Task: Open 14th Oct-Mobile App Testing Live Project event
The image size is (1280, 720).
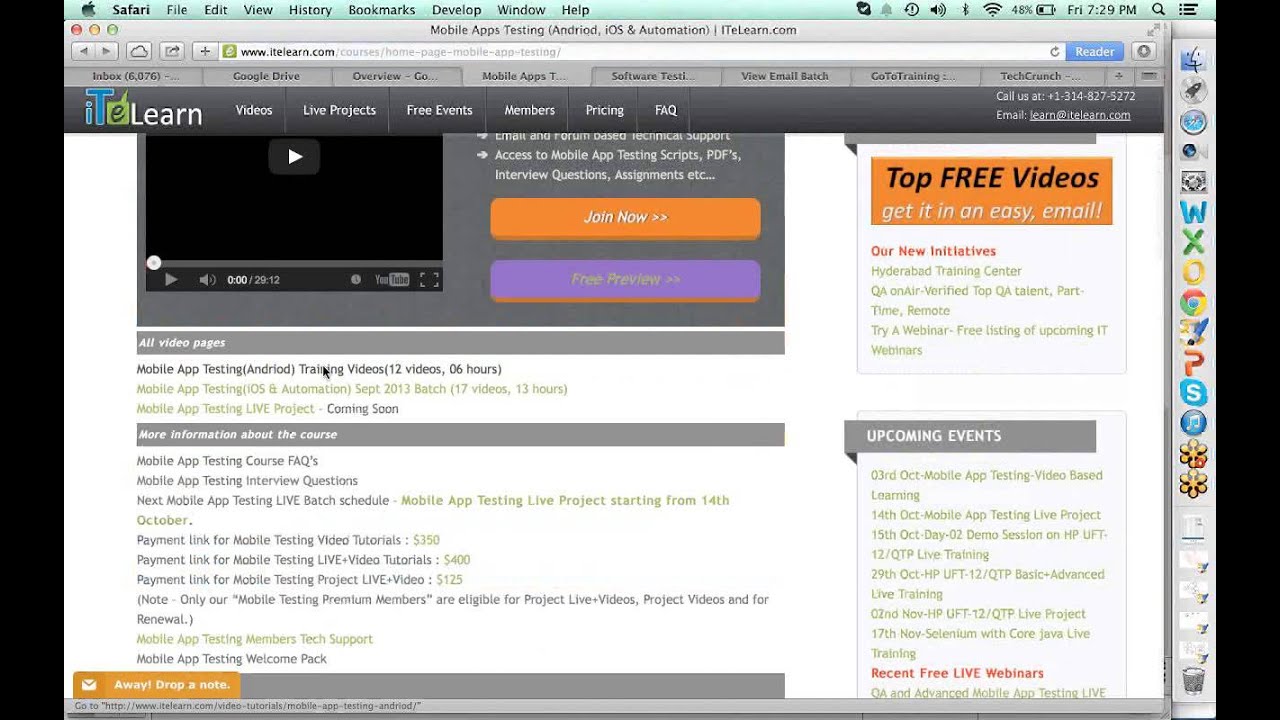Action: tap(986, 515)
